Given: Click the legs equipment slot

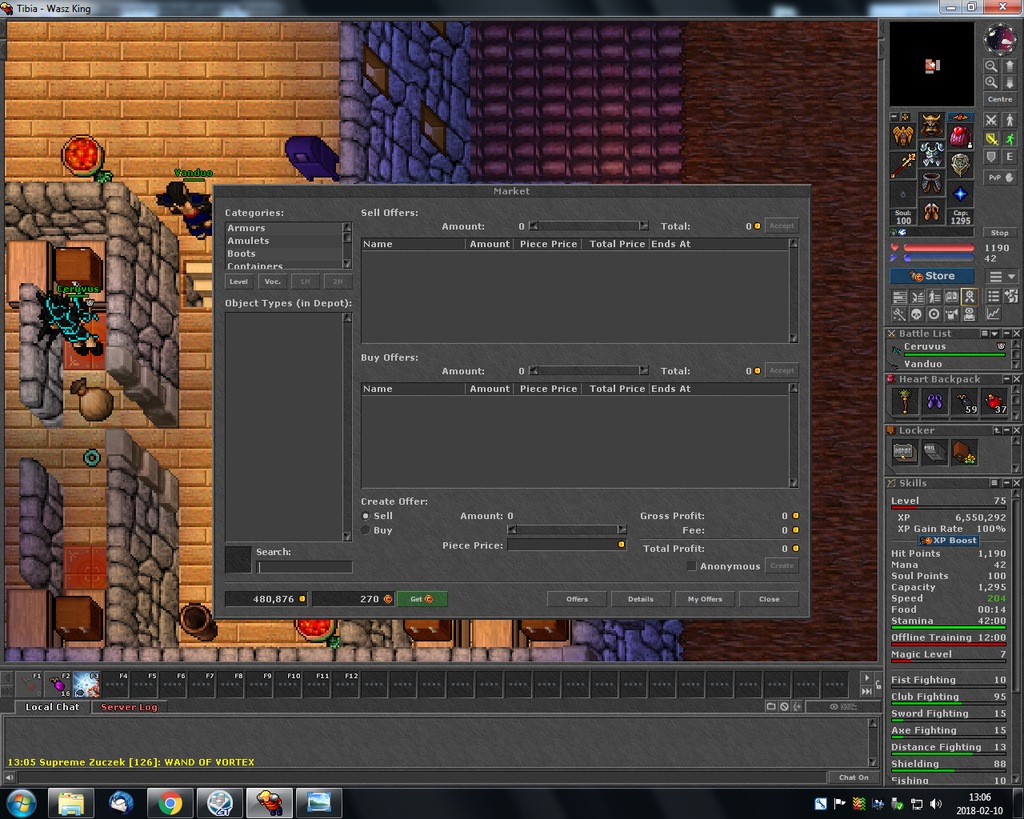Looking at the screenshot, I should point(932,183).
